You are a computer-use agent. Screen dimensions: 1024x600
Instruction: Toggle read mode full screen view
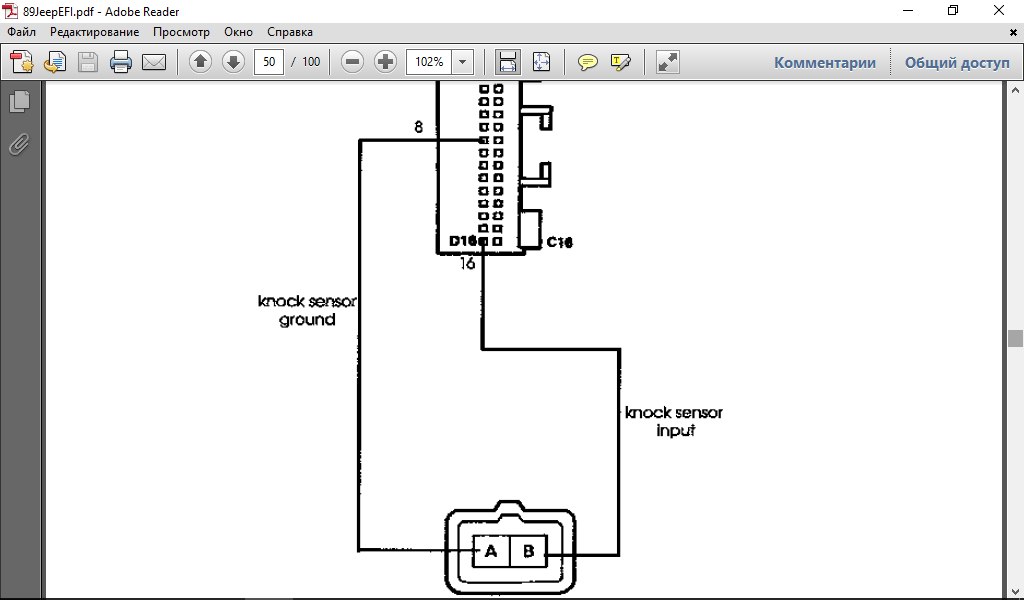point(667,62)
